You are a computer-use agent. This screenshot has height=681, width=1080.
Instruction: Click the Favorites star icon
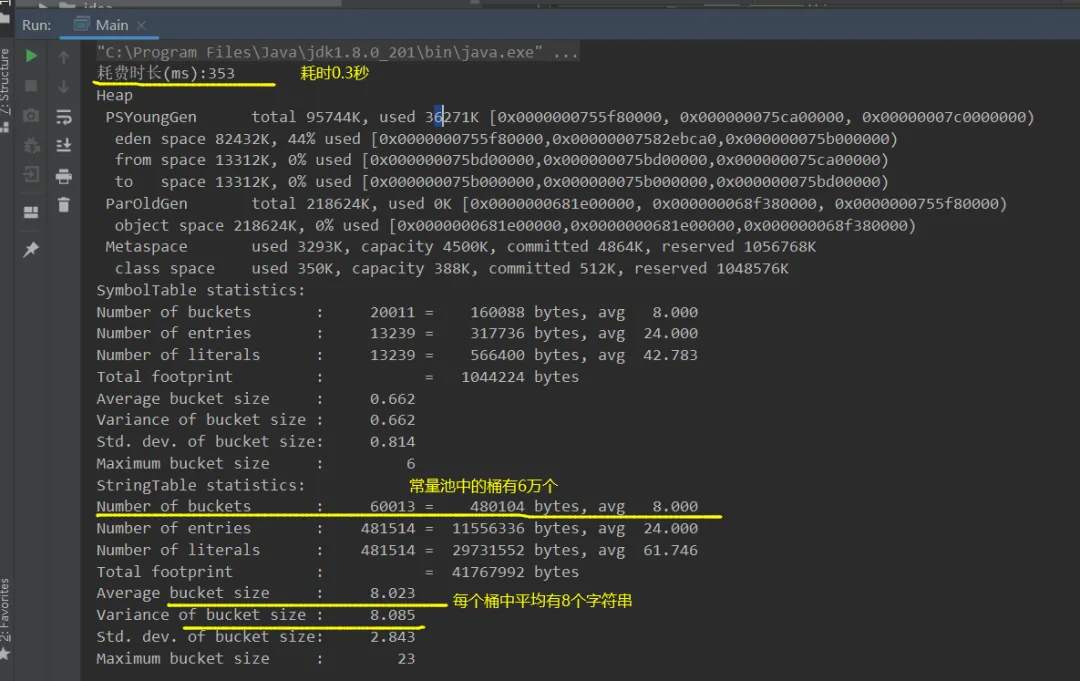(x=5, y=653)
